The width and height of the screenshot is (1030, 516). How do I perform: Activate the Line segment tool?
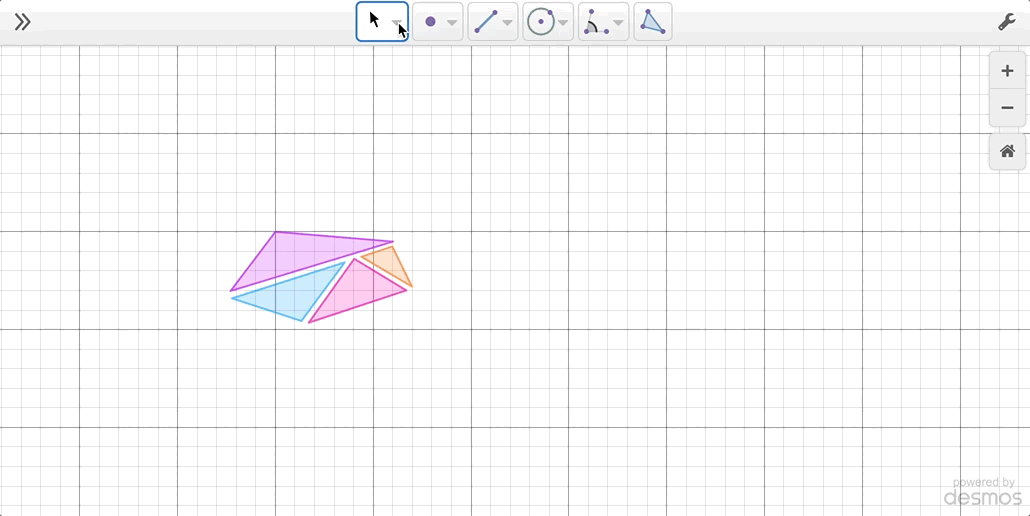(485, 22)
